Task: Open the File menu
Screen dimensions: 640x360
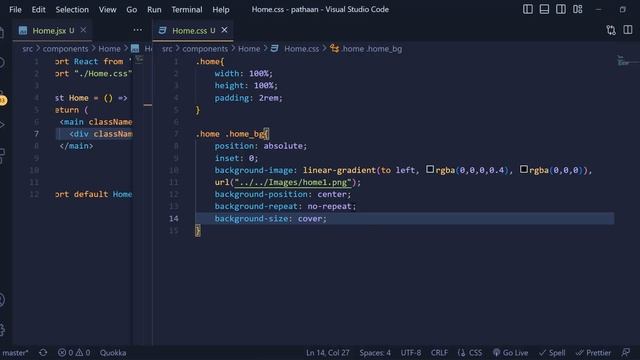Action: point(15,9)
